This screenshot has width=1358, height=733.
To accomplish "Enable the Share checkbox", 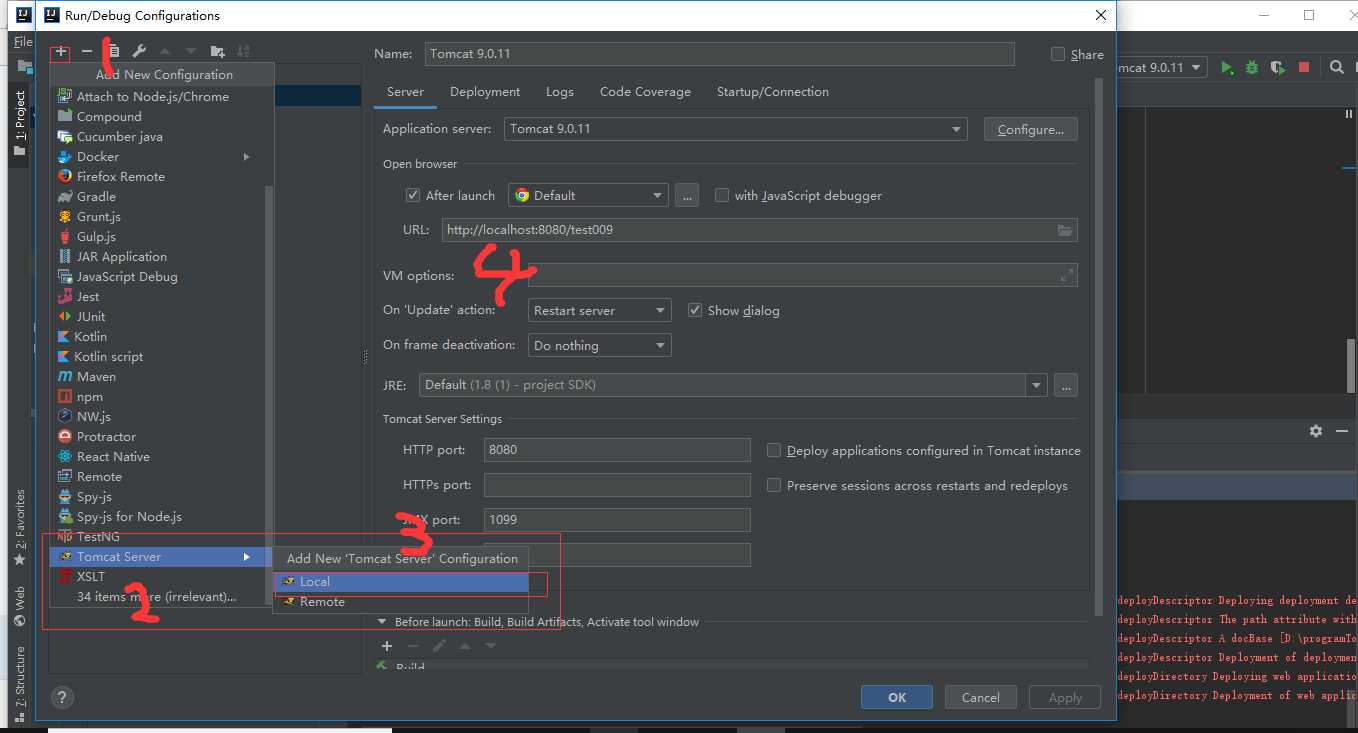I will click(1058, 54).
